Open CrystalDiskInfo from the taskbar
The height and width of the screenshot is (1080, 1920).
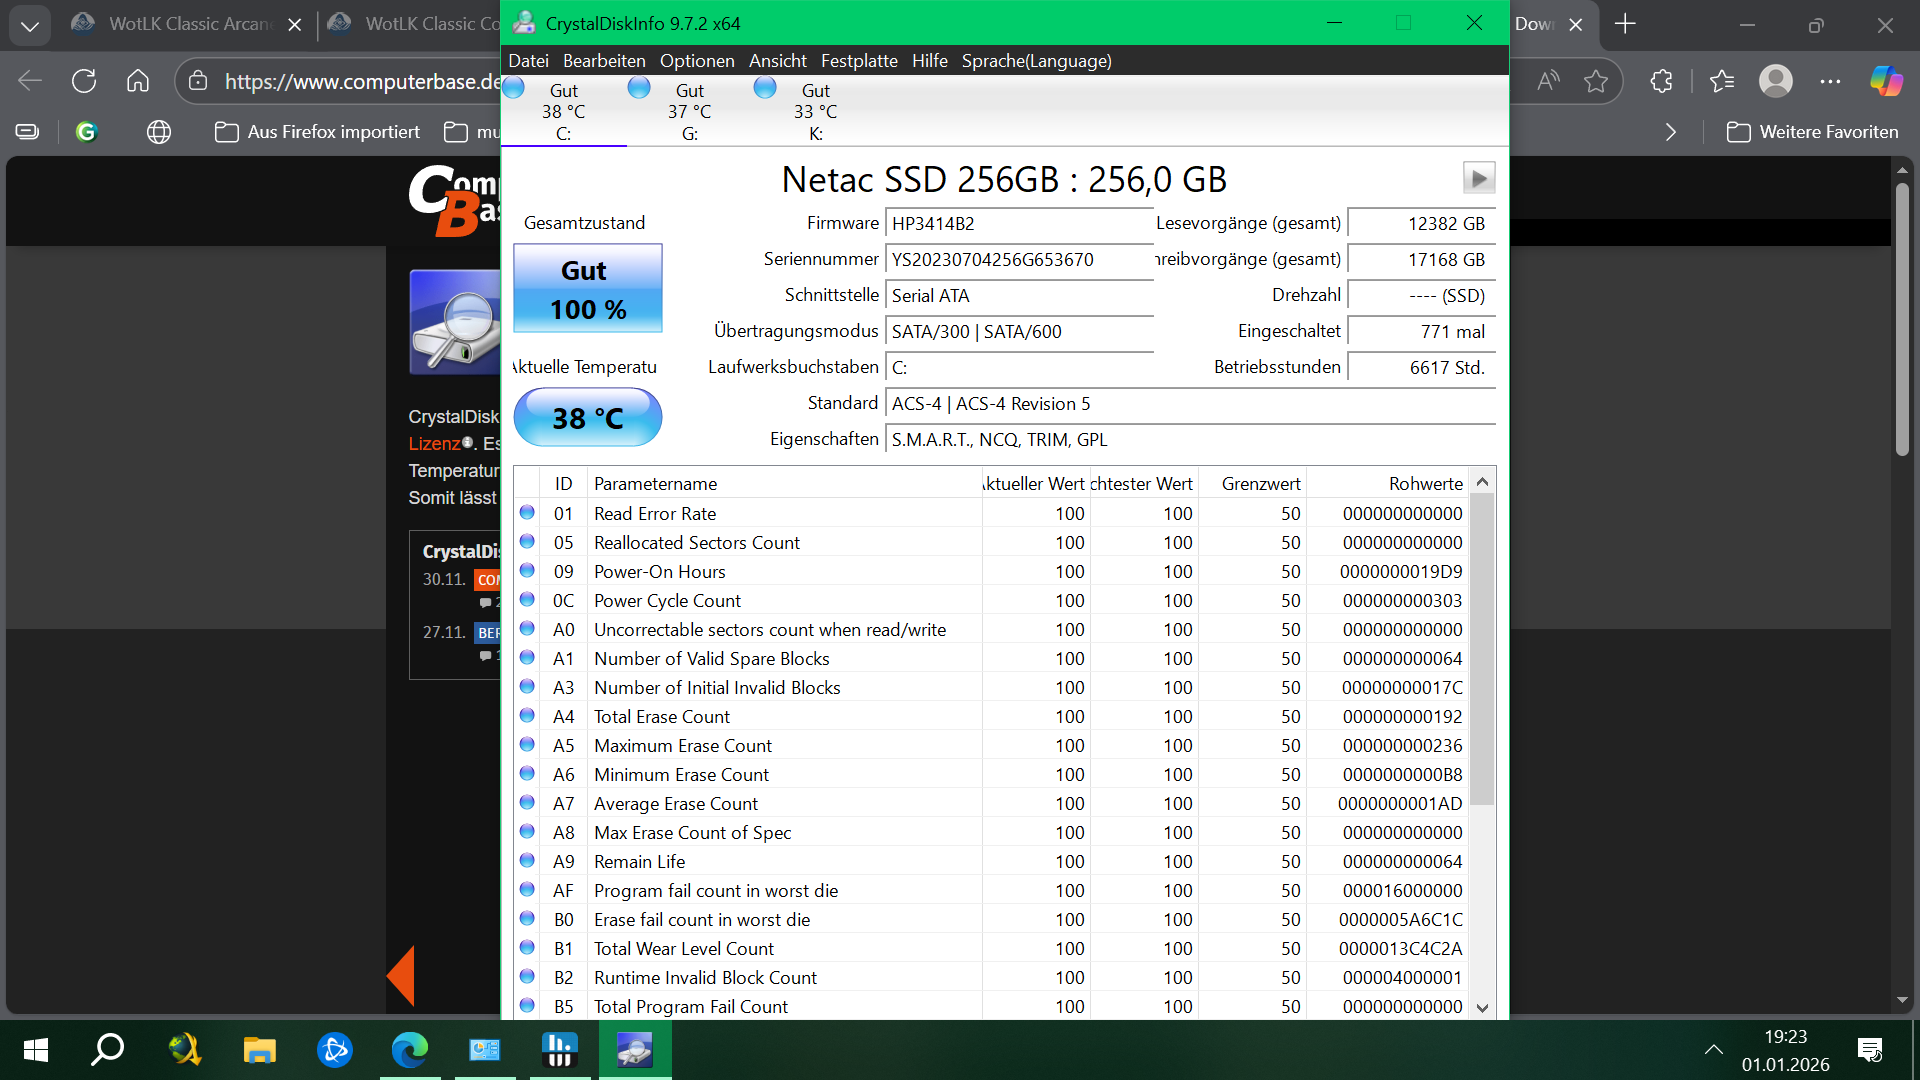[635, 1050]
